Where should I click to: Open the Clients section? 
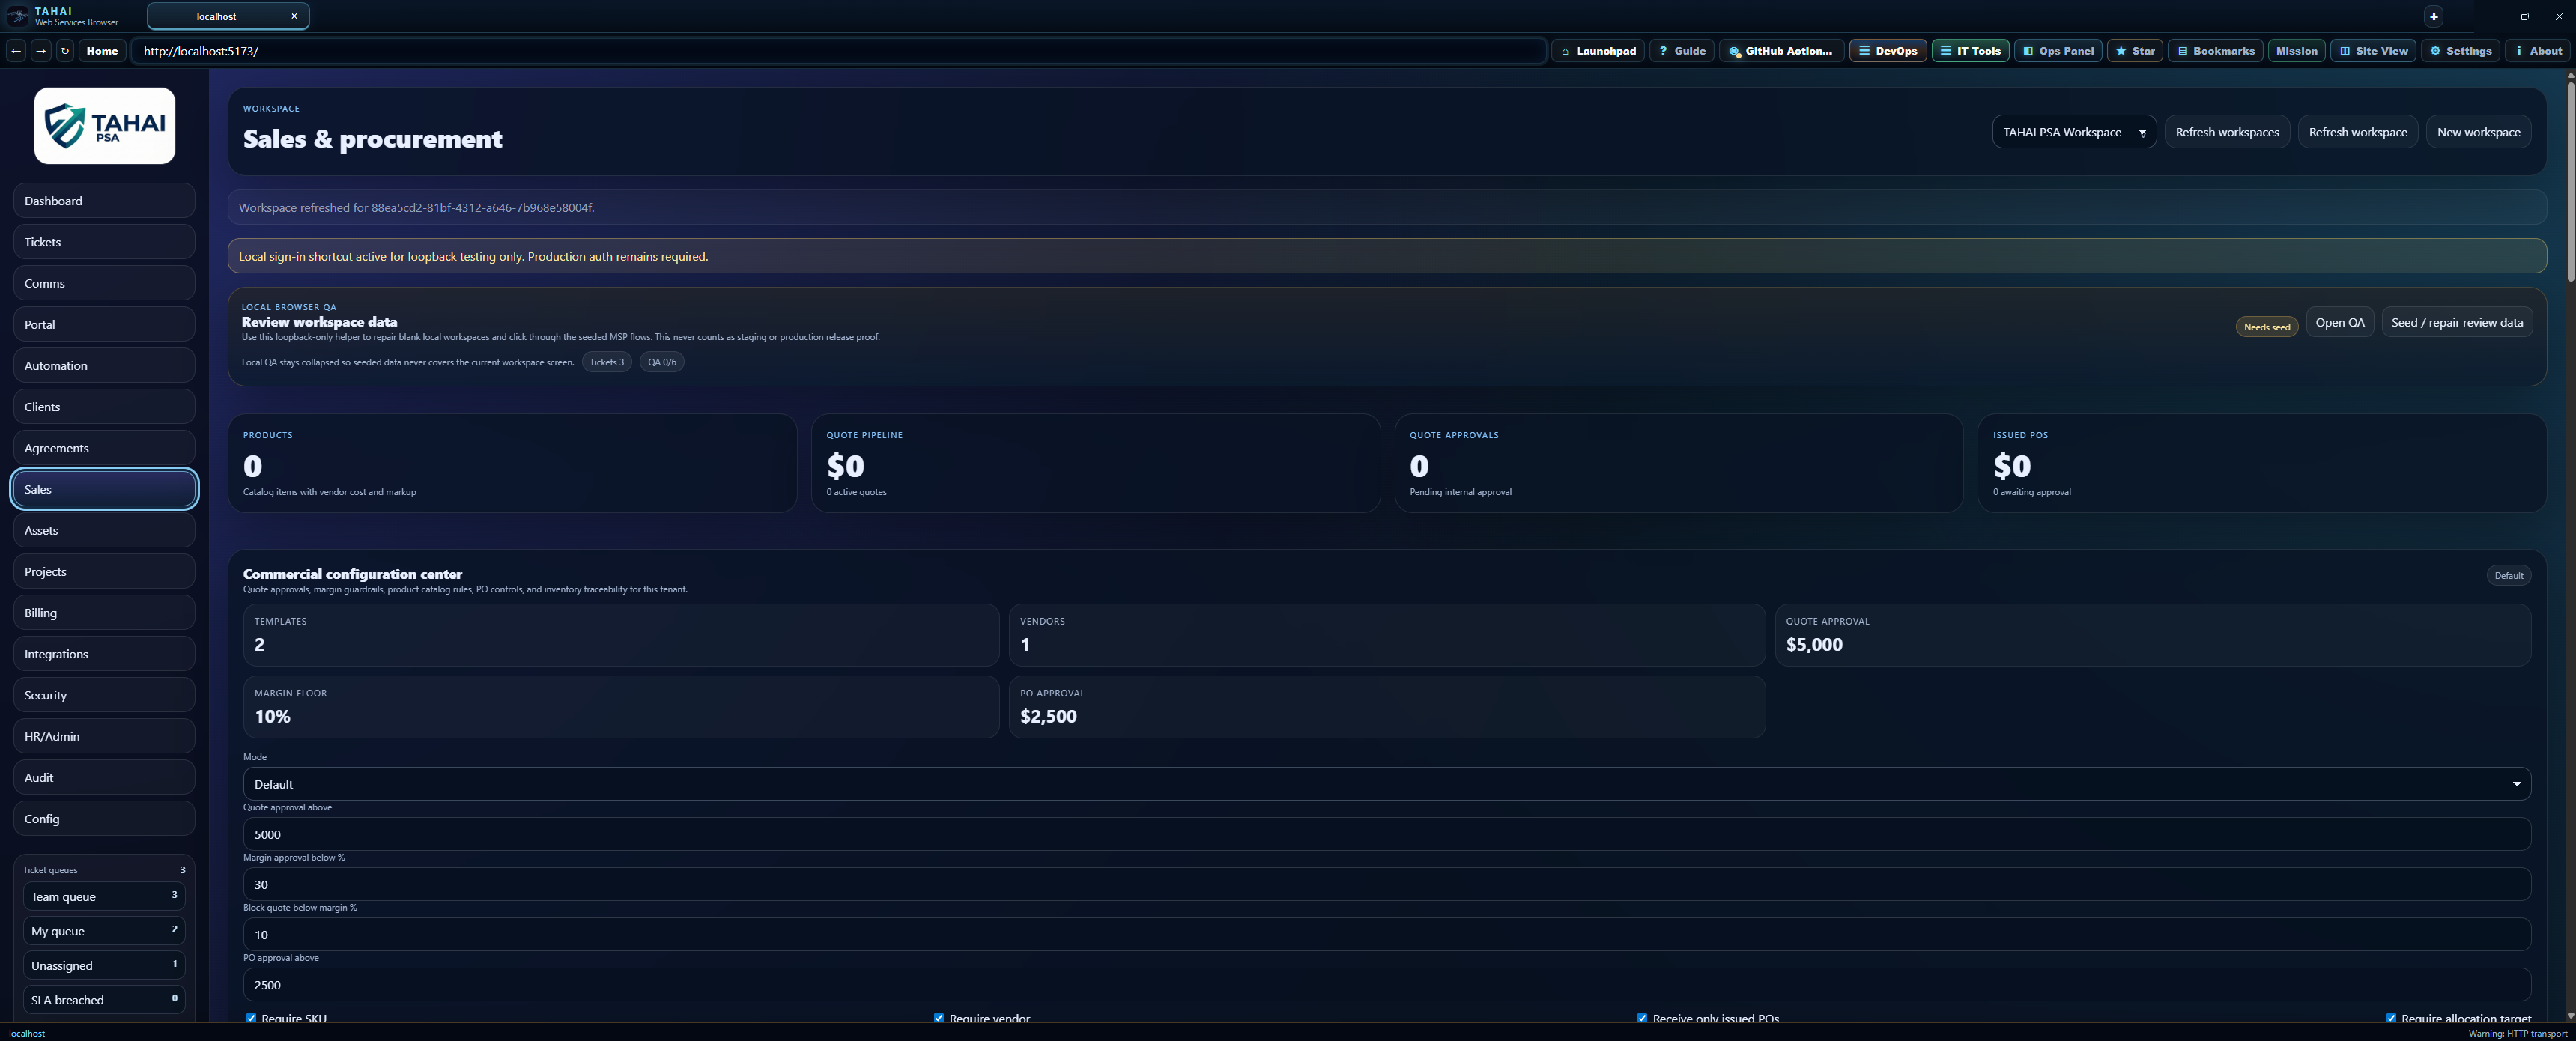tap(104, 407)
